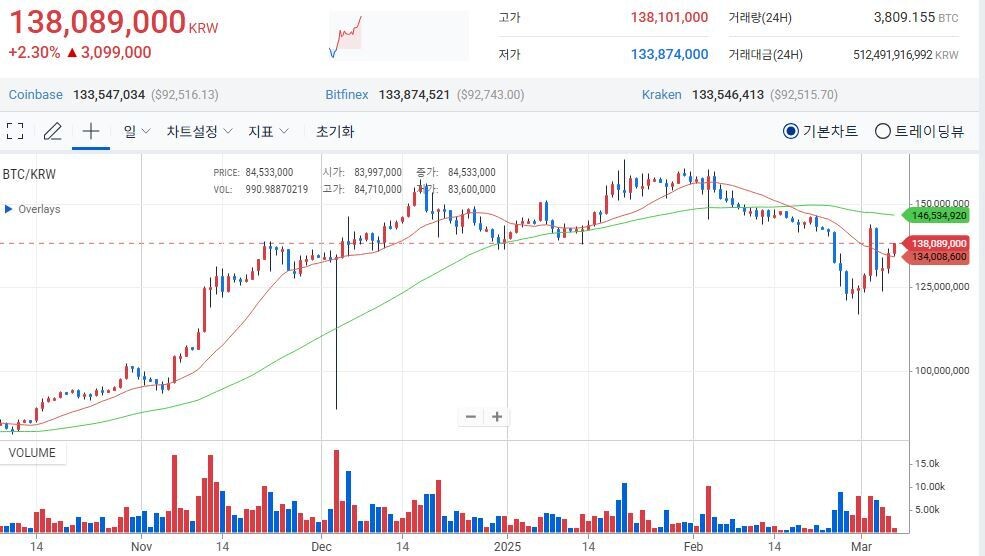Viewport: 985px width, 556px height.
Task: Zoom out chart with minus button
Action: tap(471, 417)
